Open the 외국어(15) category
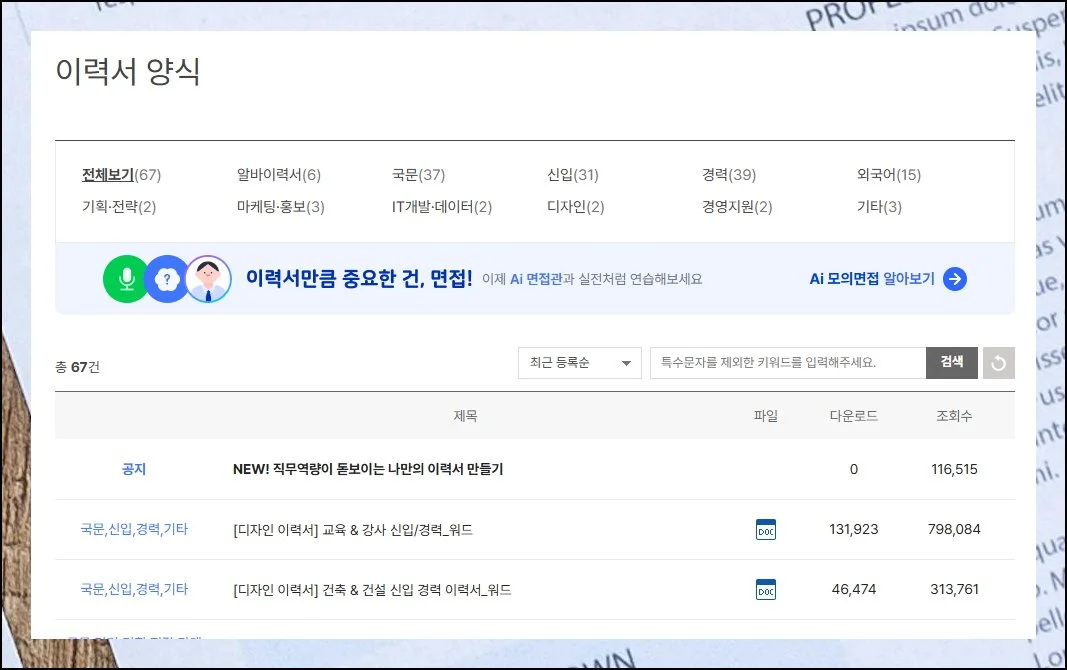Viewport: 1067px width, 670px height. coord(888,175)
